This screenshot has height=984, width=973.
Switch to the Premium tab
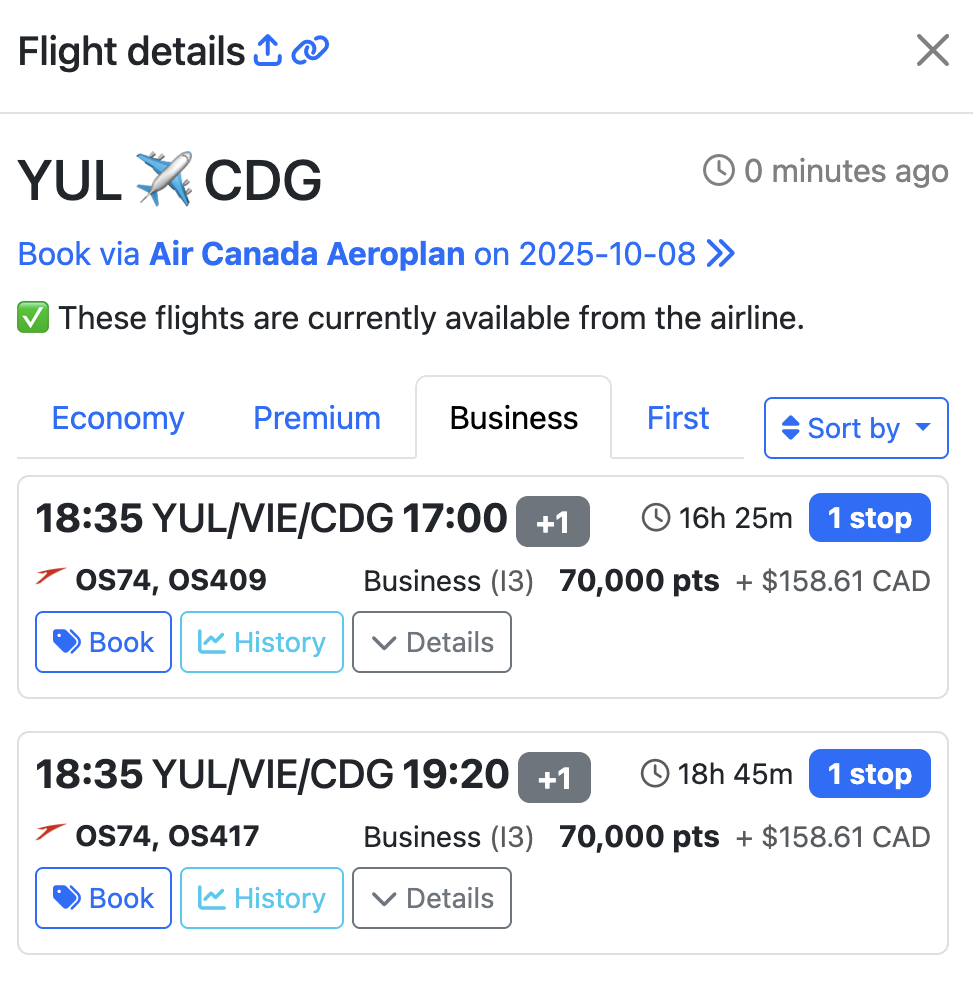point(317,418)
